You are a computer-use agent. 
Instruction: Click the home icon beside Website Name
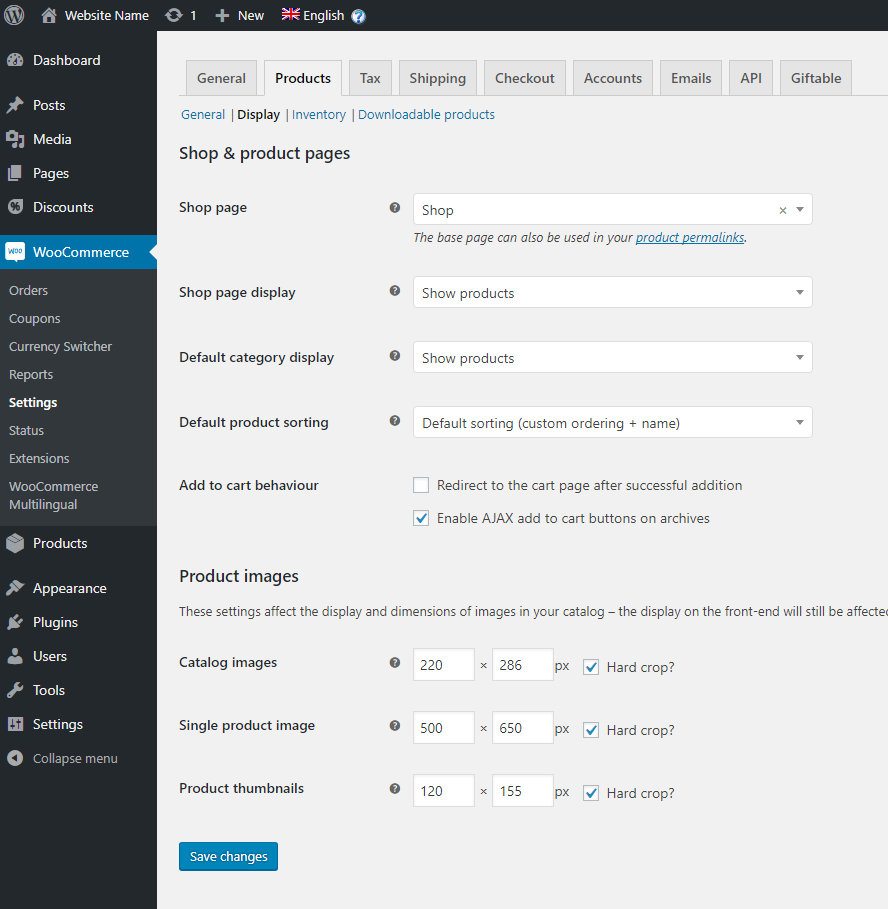click(49, 15)
